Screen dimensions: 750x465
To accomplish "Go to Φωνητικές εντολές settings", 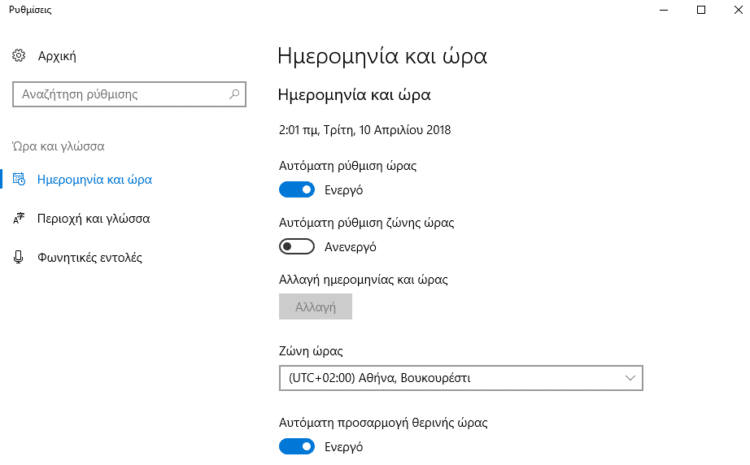I will pyautogui.click(x=90, y=257).
